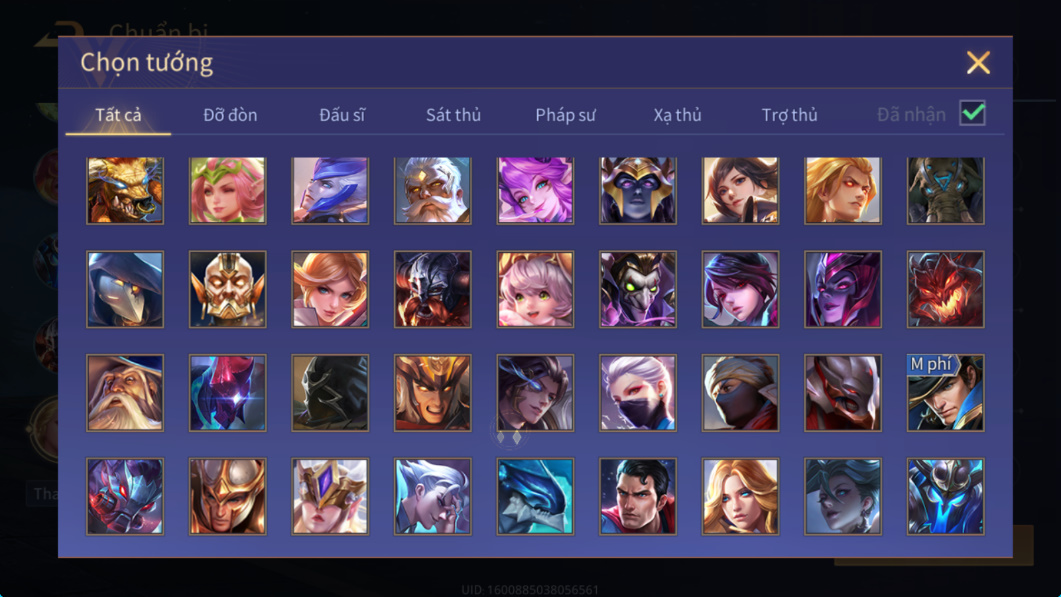Choose the elephant warrior hero portrait
This screenshot has width=1061, height=597.
click(x=945, y=190)
